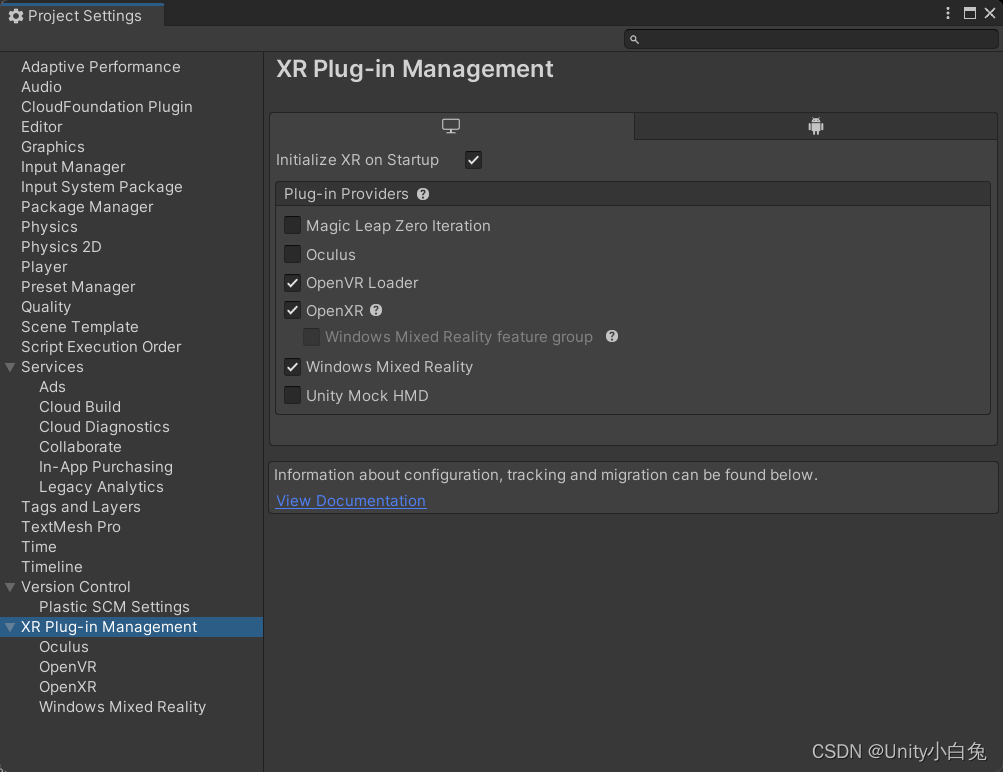Close the Project Settings window
Screen dimensions: 1003x772
click(x=990, y=13)
